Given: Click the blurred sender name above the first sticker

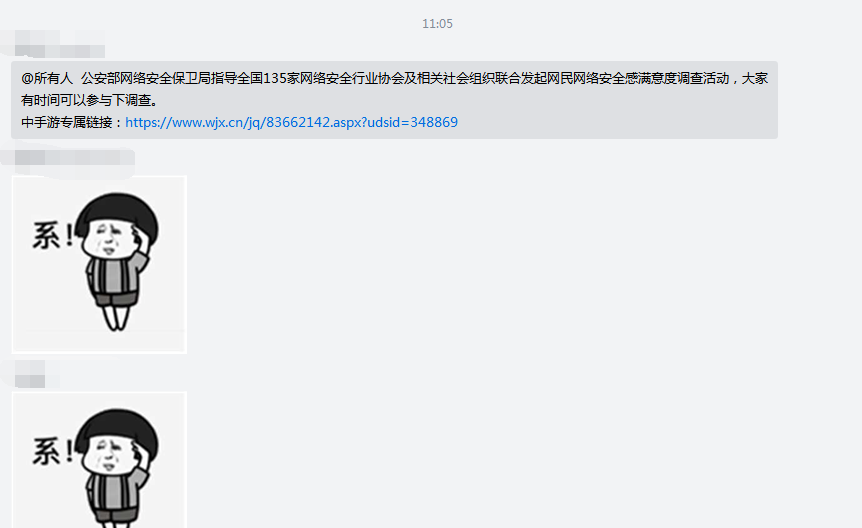Looking at the screenshot, I should 74,158.
